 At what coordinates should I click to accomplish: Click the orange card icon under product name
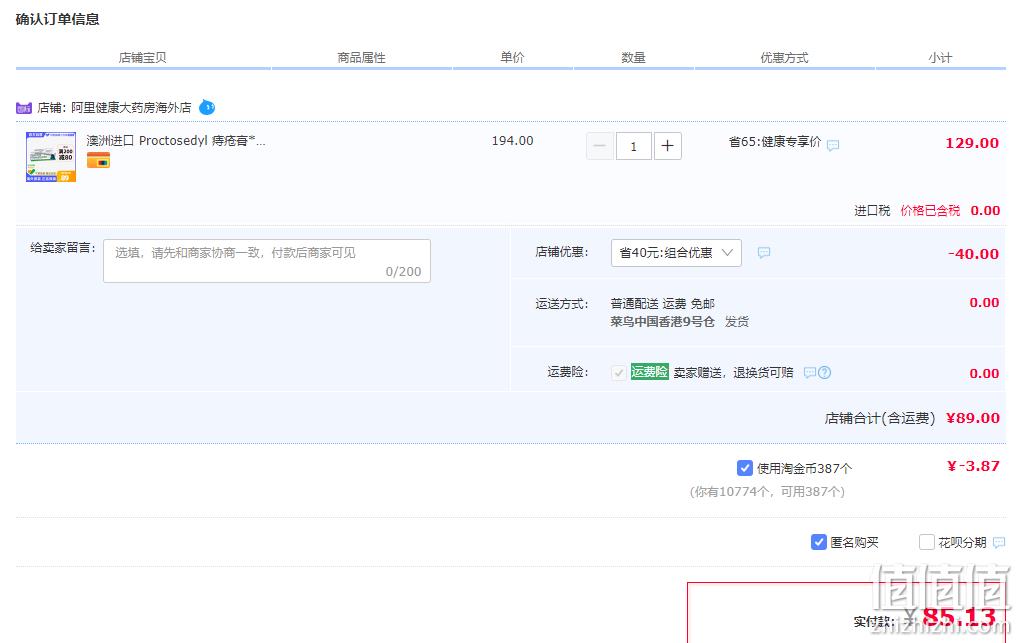coord(98,160)
